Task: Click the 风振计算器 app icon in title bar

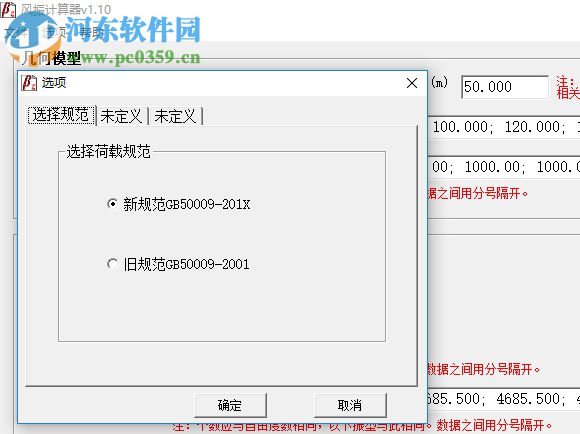Action: pos(8,9)
